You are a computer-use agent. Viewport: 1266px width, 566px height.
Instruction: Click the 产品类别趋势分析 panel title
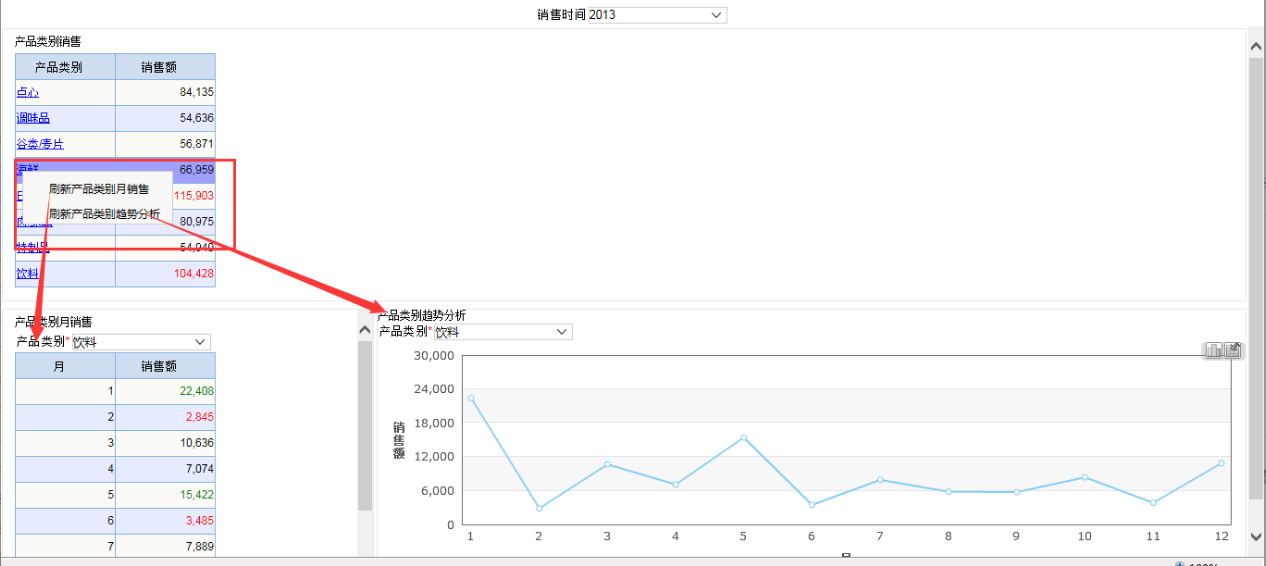point(421,315)
